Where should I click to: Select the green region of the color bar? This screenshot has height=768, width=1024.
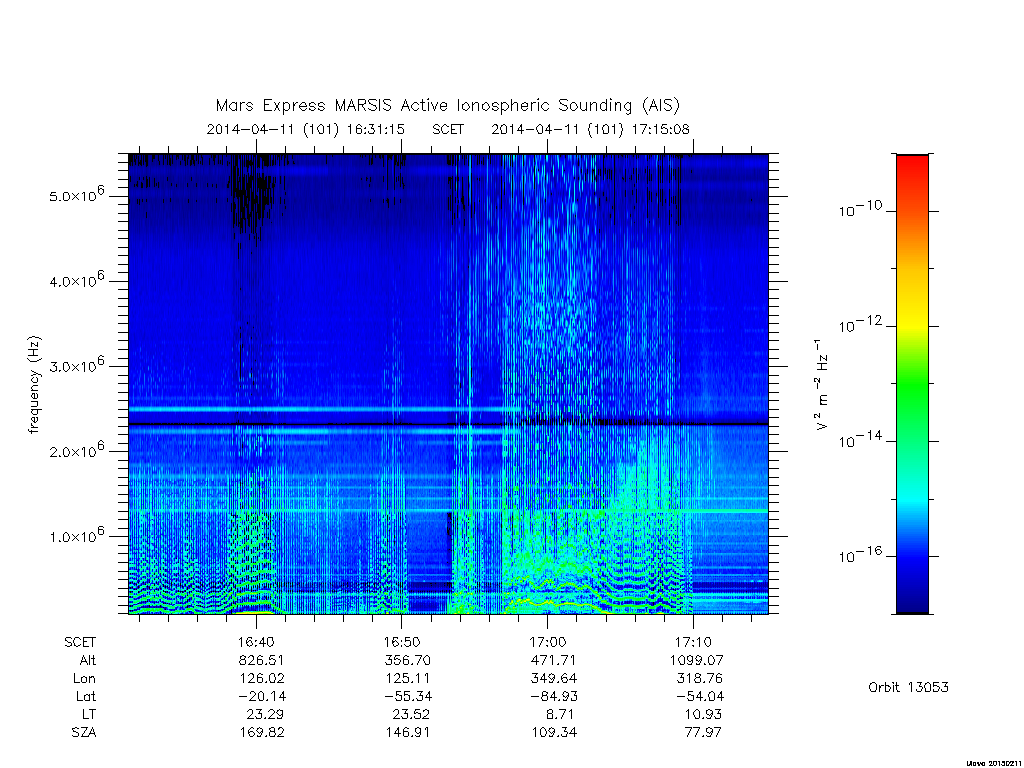coord(912,385)
